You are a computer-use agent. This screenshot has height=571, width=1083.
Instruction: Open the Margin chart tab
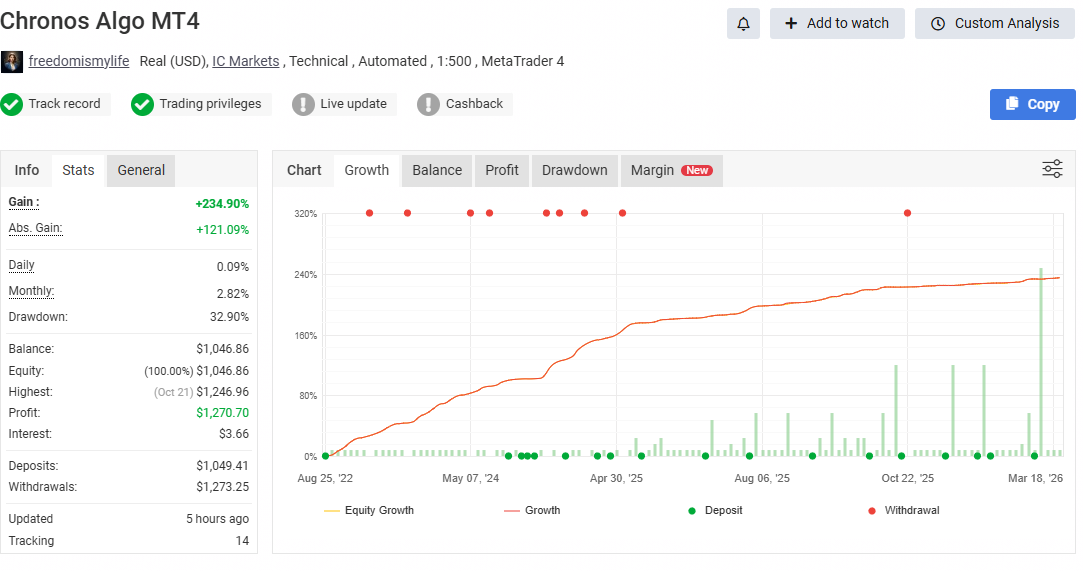(x=671, y=170)
